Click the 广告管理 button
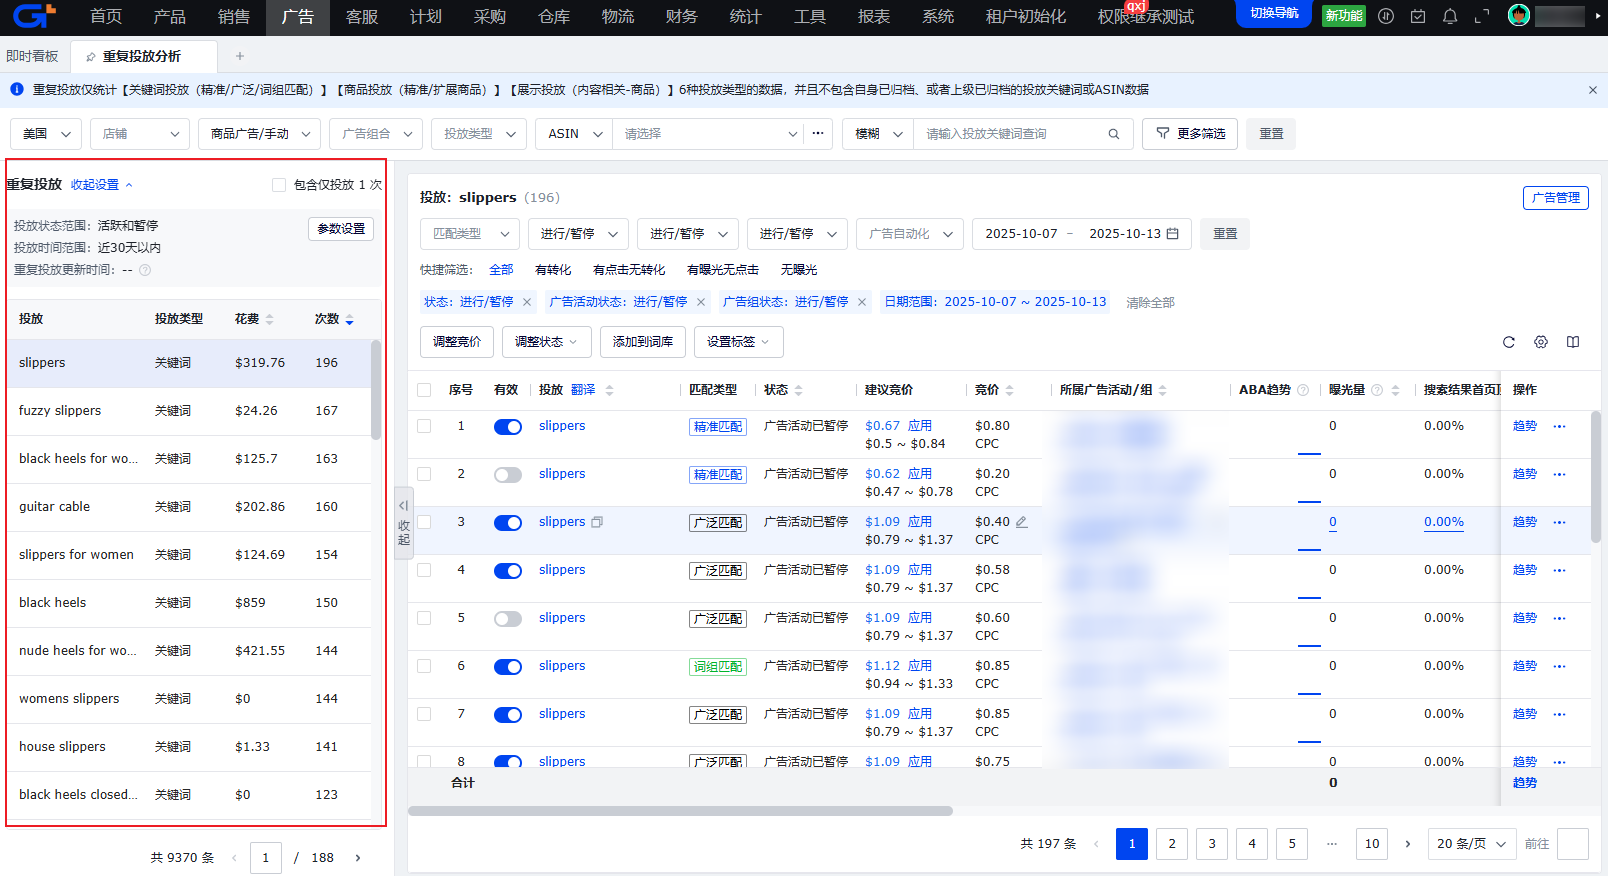This screenshot has height=876, width=1608. click(x=1556, y=198)
